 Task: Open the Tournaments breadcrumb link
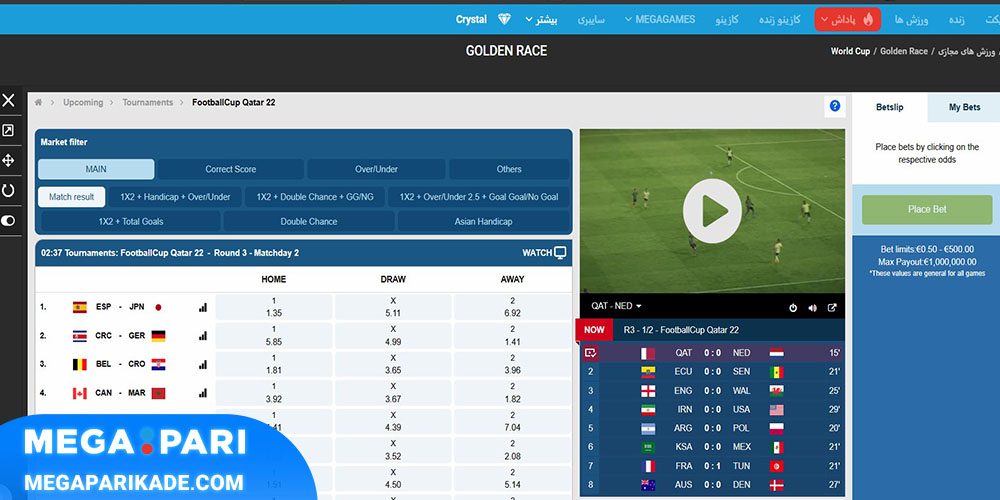pyautogui.click(x=148, y=102)
